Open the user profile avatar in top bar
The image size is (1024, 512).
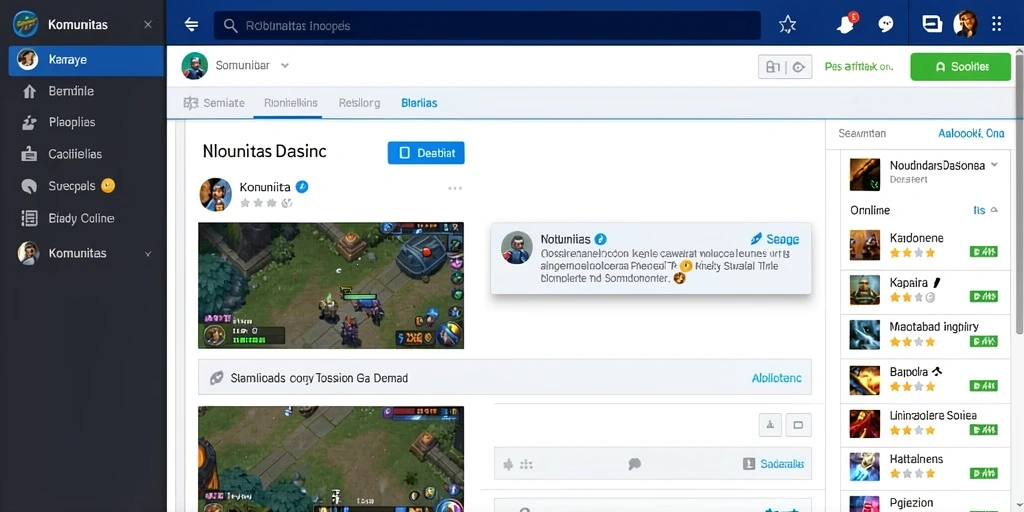(965, 24)
